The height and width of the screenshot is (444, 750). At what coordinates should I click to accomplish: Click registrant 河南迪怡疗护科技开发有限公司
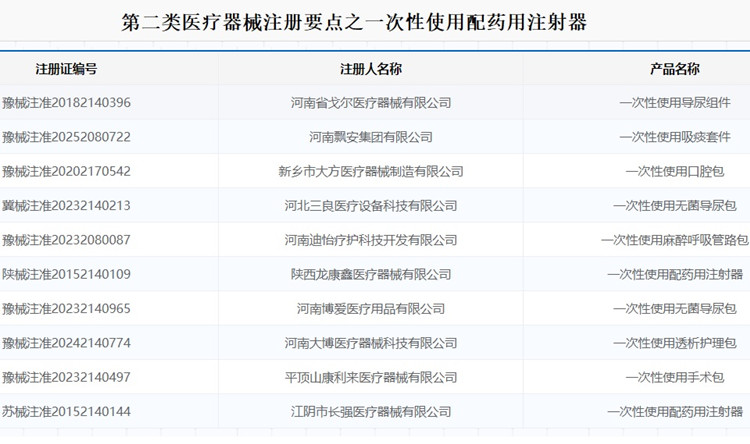coord(371,240)
